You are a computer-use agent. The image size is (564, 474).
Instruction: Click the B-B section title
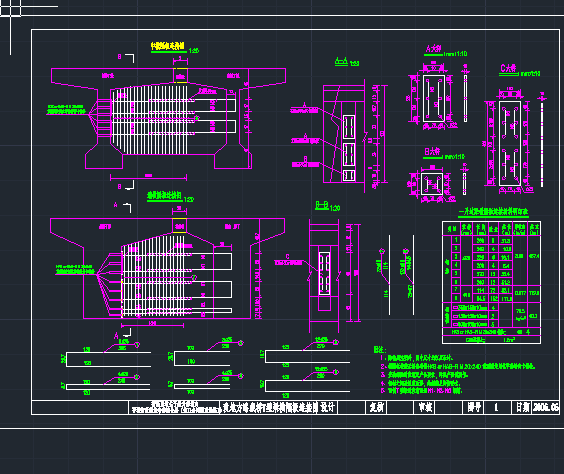[322, 205]
